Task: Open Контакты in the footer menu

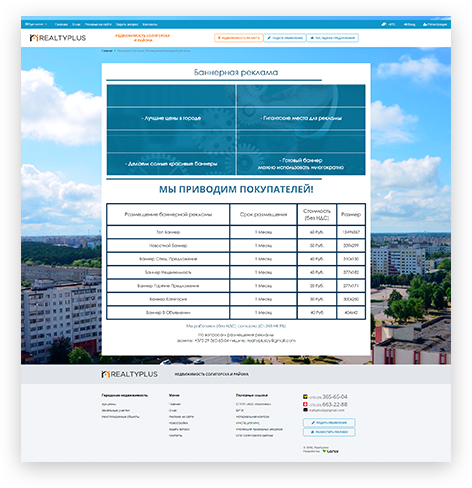Action: [x=176, y=435]
